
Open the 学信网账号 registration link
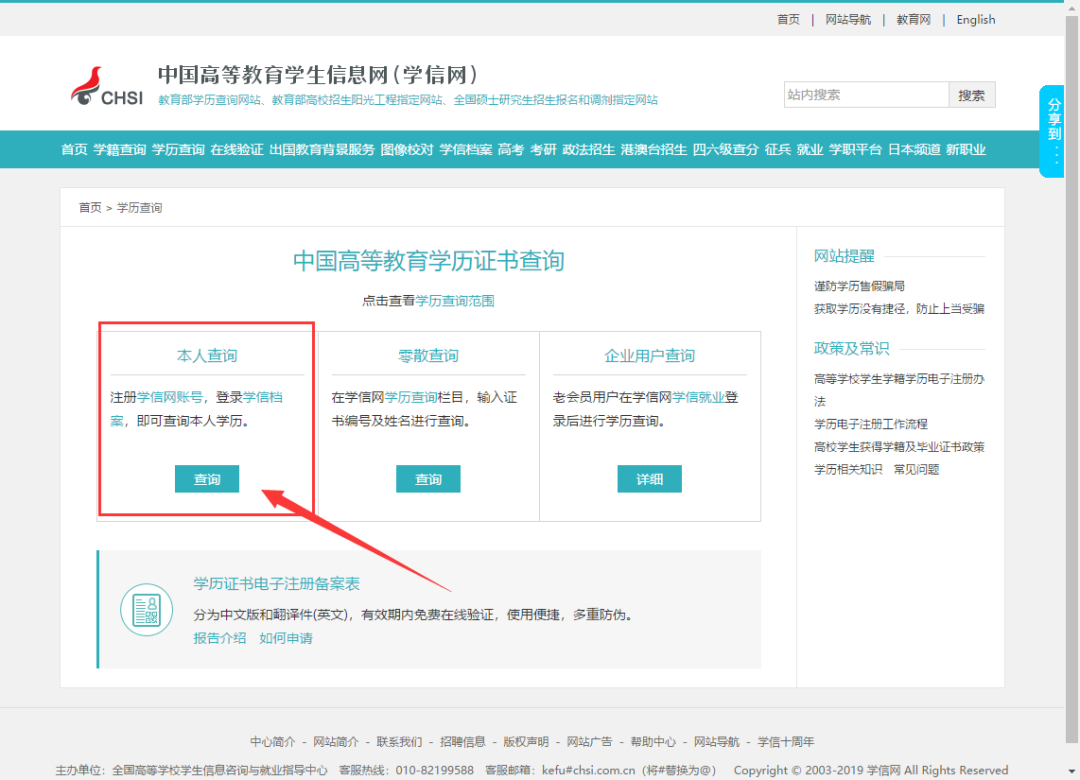click(169, 397)
